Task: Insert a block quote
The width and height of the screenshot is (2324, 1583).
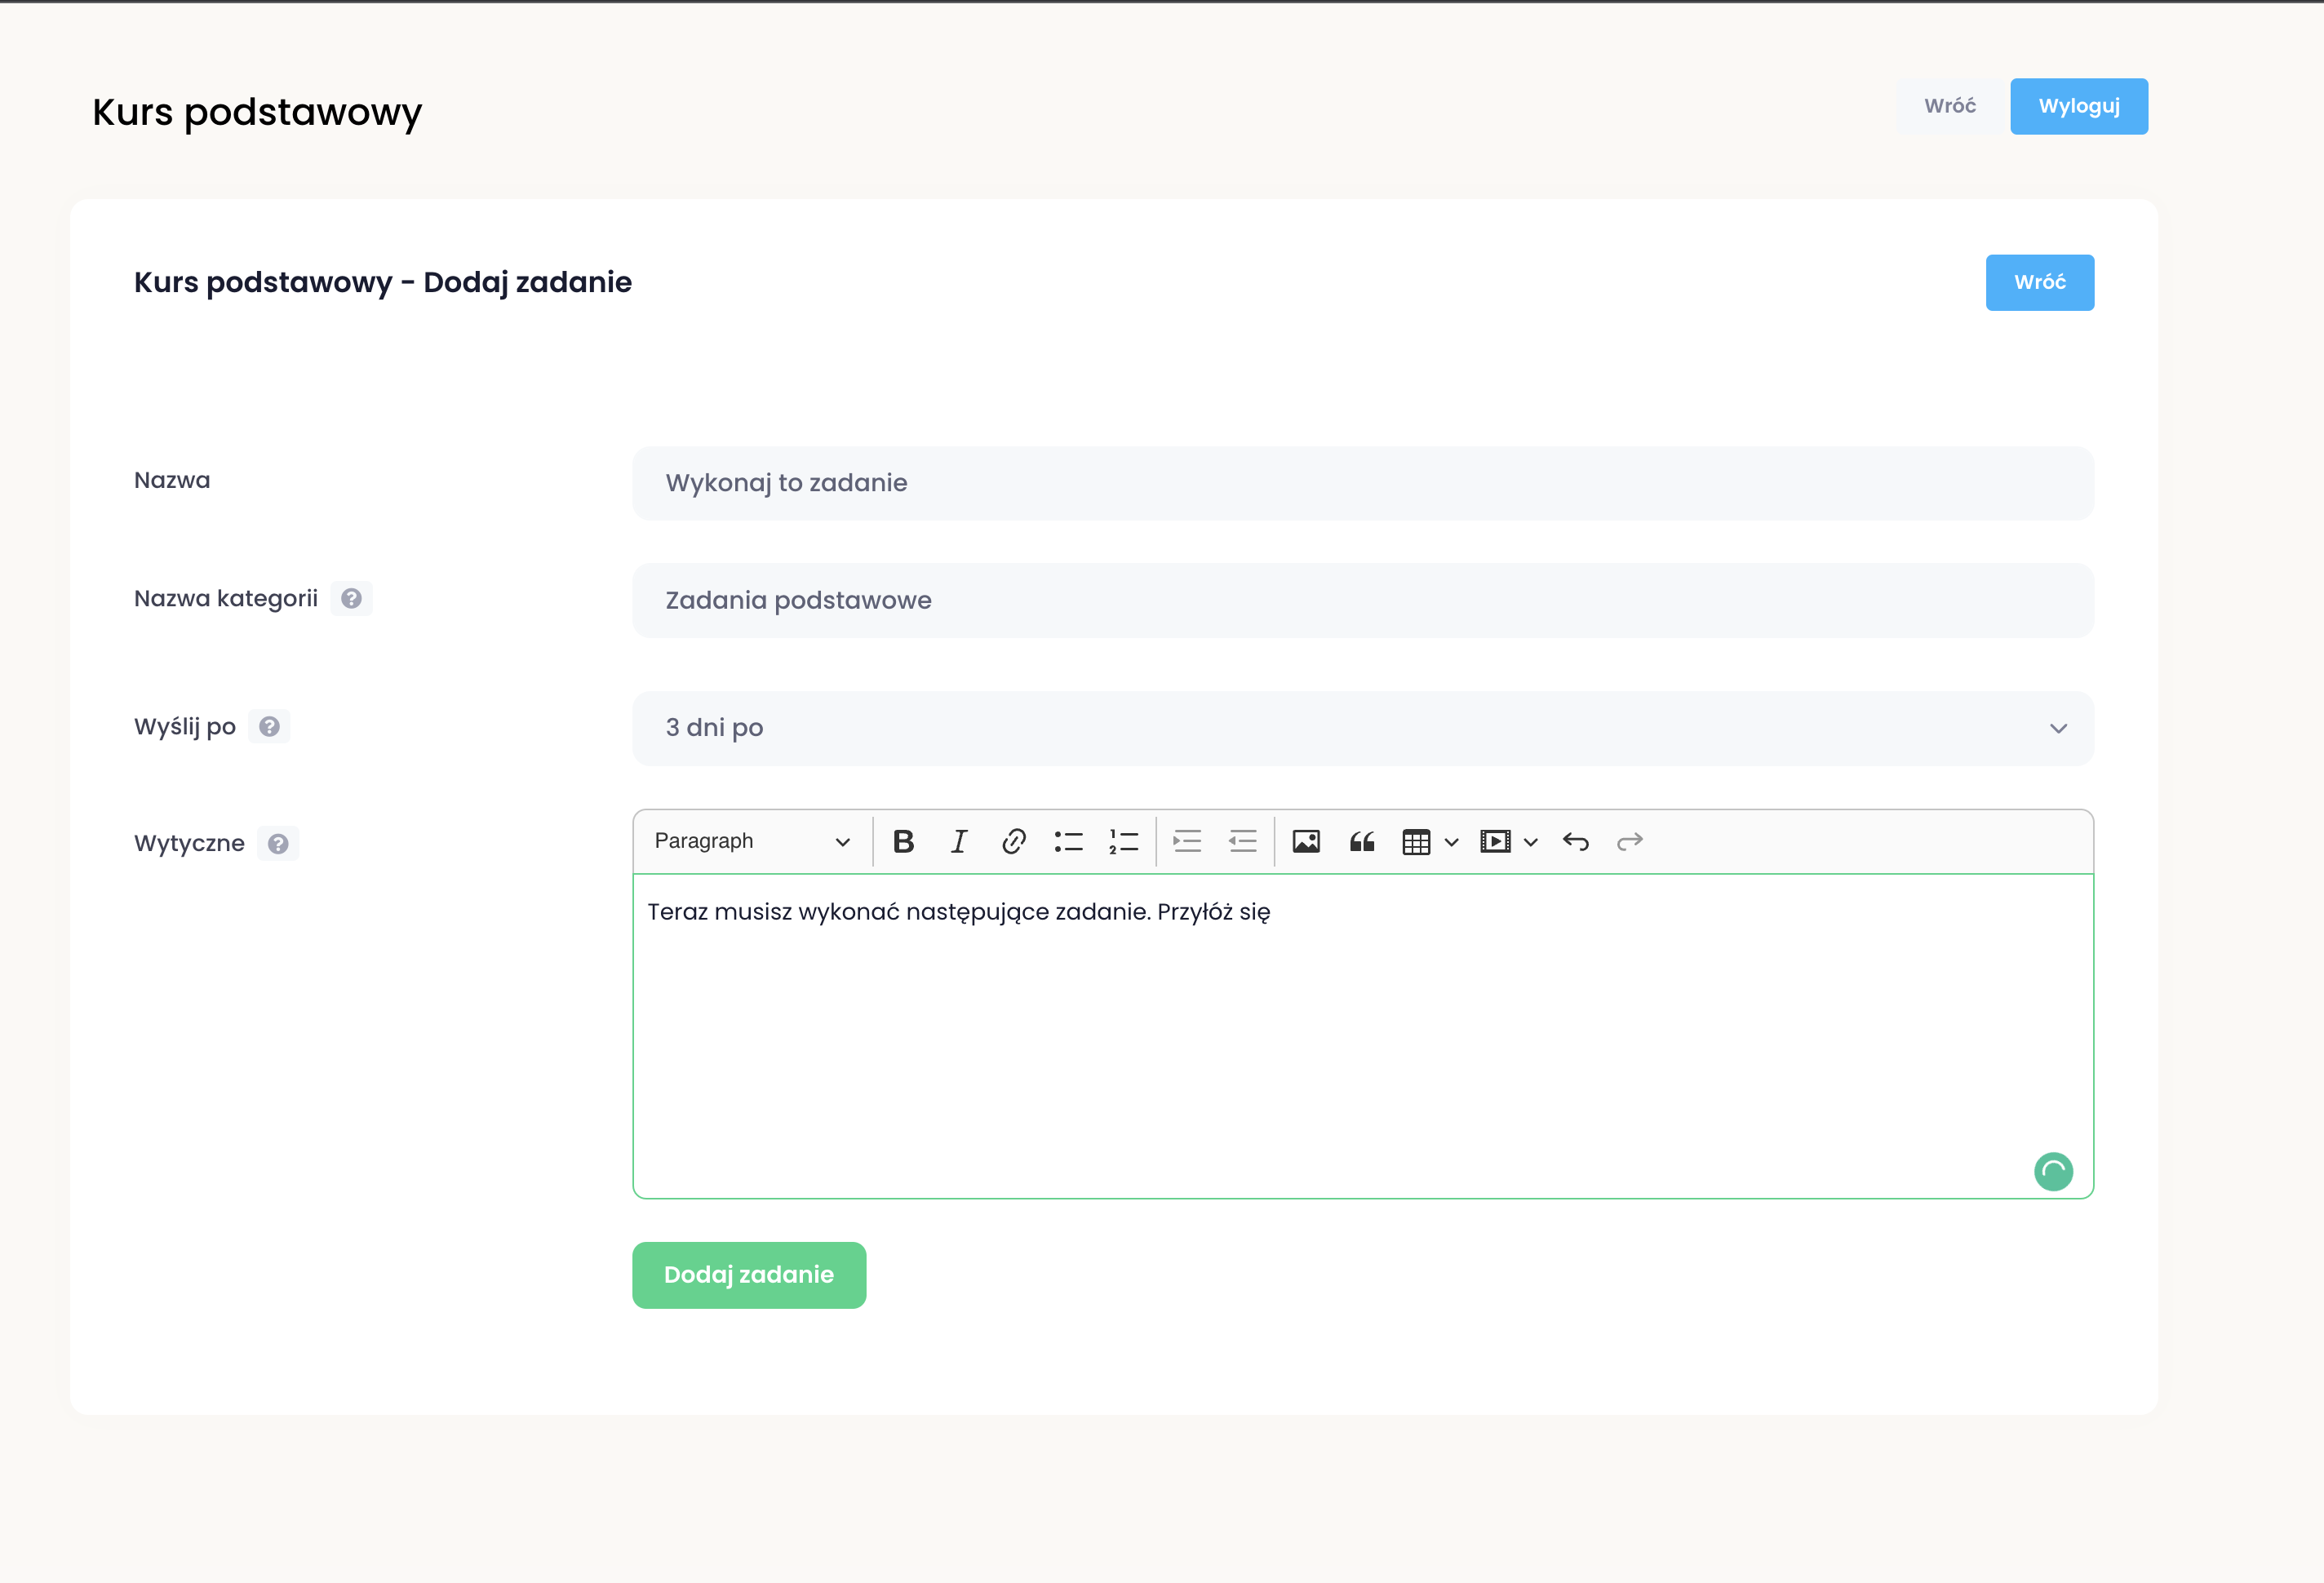Action: click(1361, 842)
